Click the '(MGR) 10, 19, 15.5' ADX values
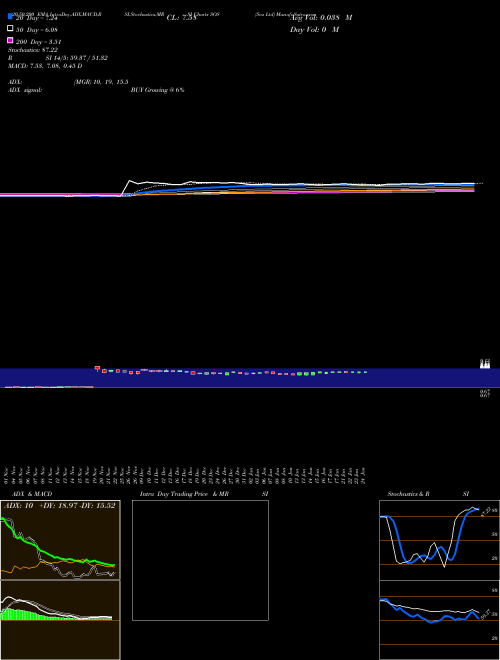 click(101, 82)
